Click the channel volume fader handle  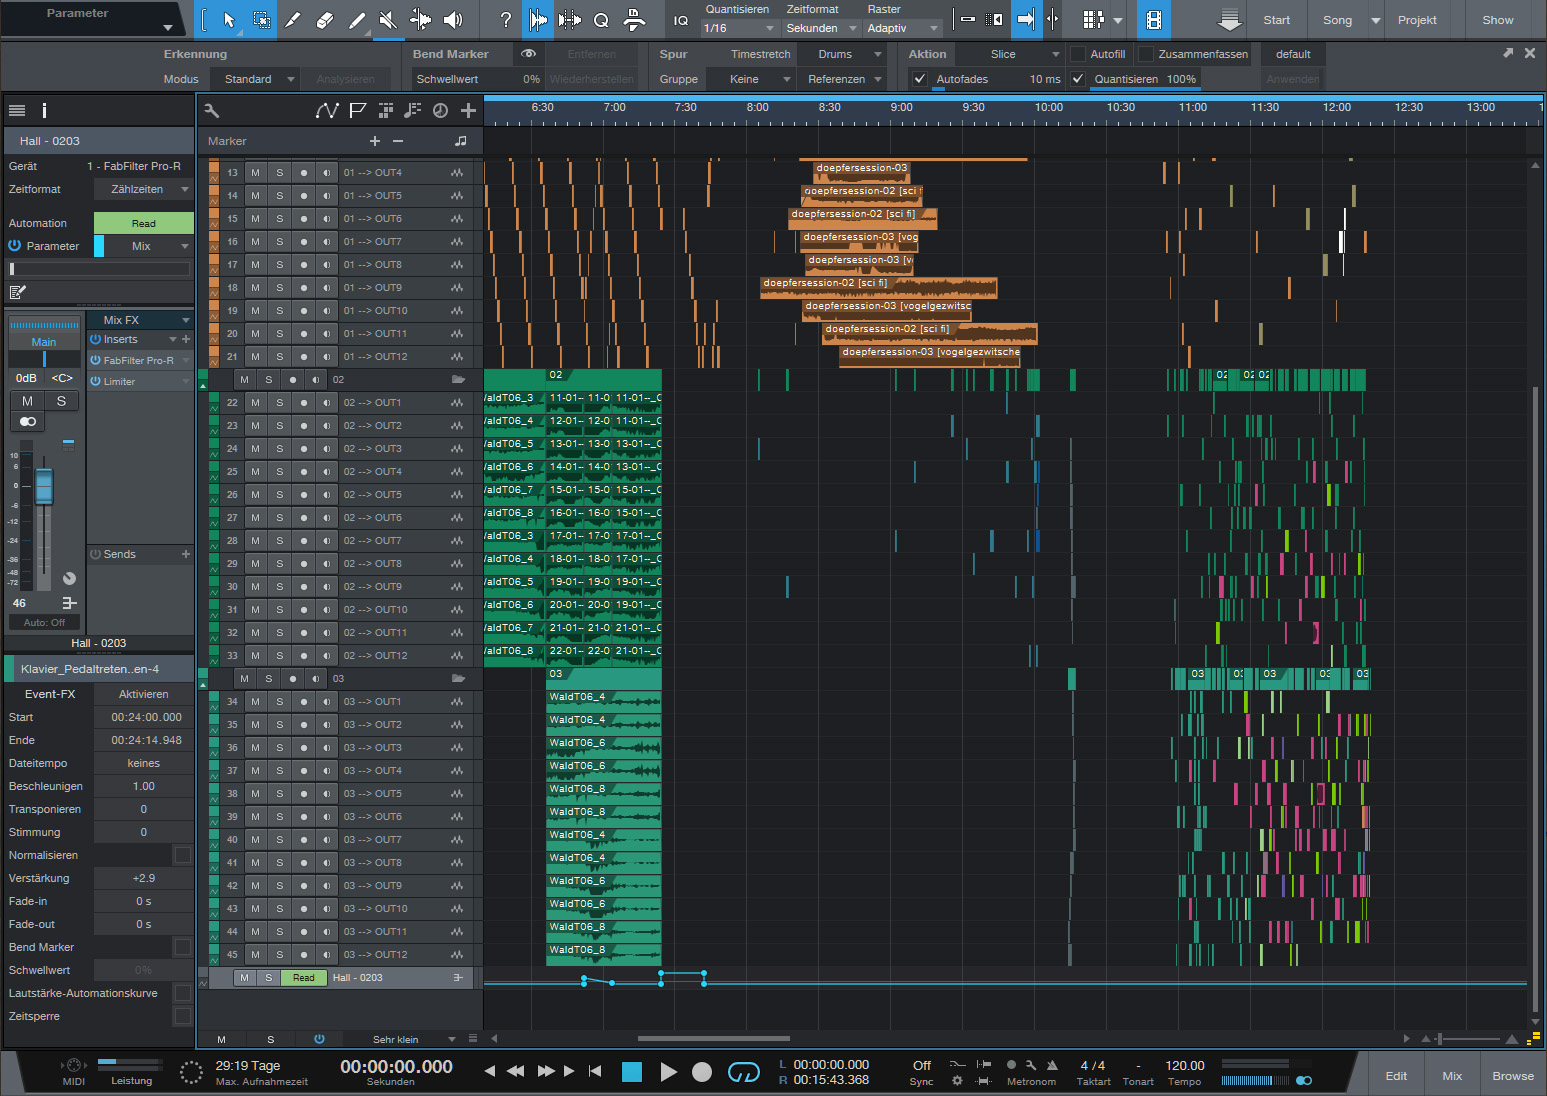click(44, 487)
